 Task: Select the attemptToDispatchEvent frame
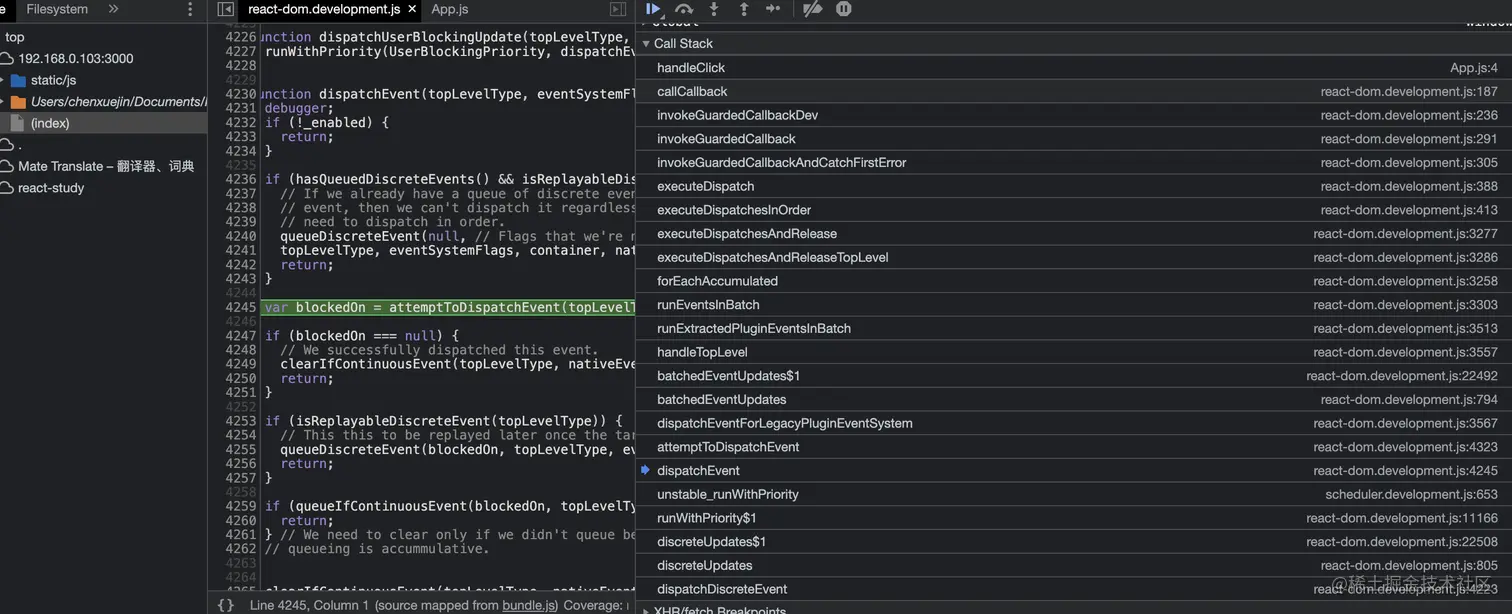1074,447
